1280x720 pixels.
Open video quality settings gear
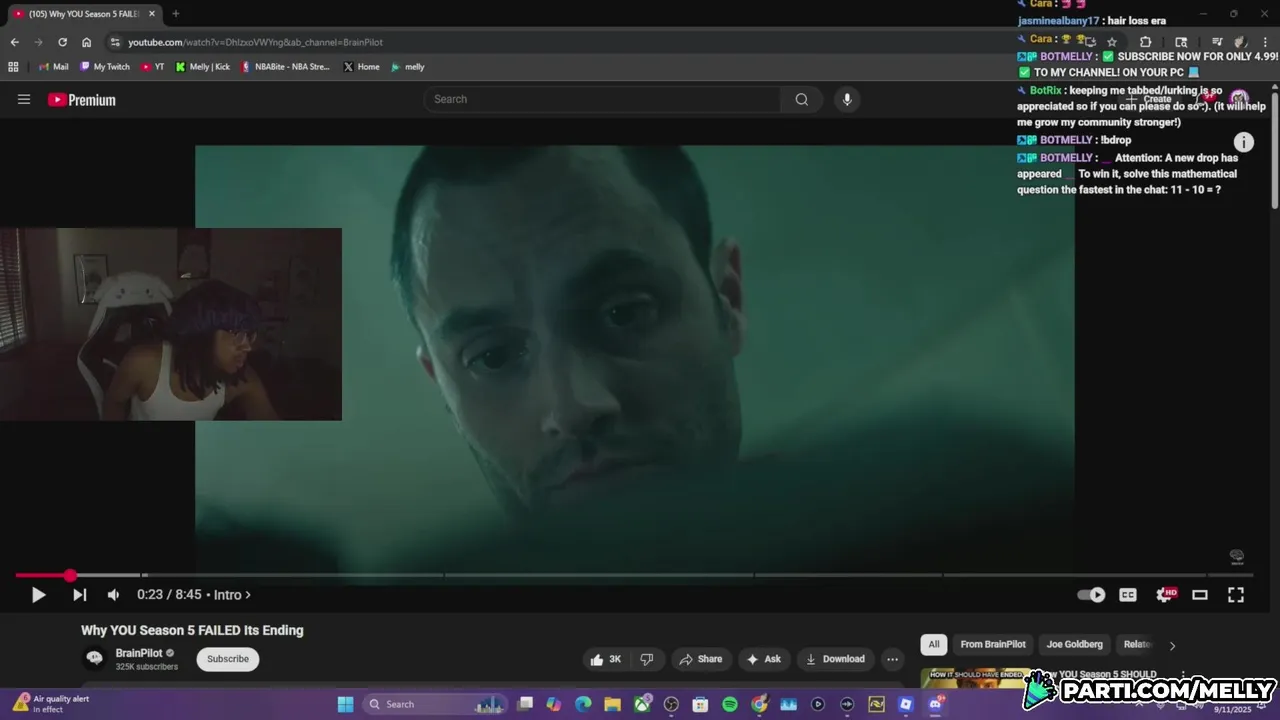point(1165,595)
